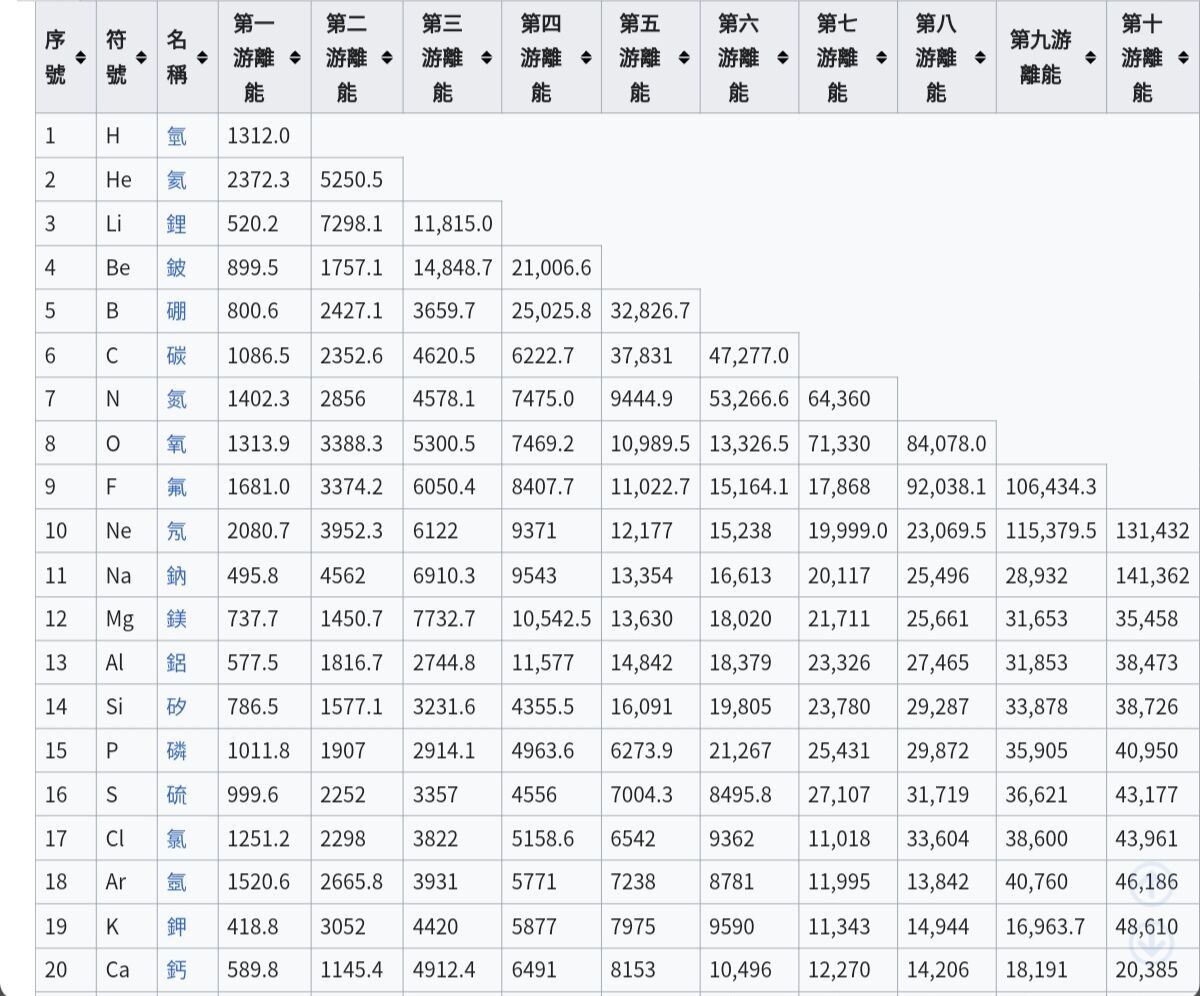This screenshot has height=996, width=1200.
Task: Click the 氧 link in row 8
Action: point(177,444)
